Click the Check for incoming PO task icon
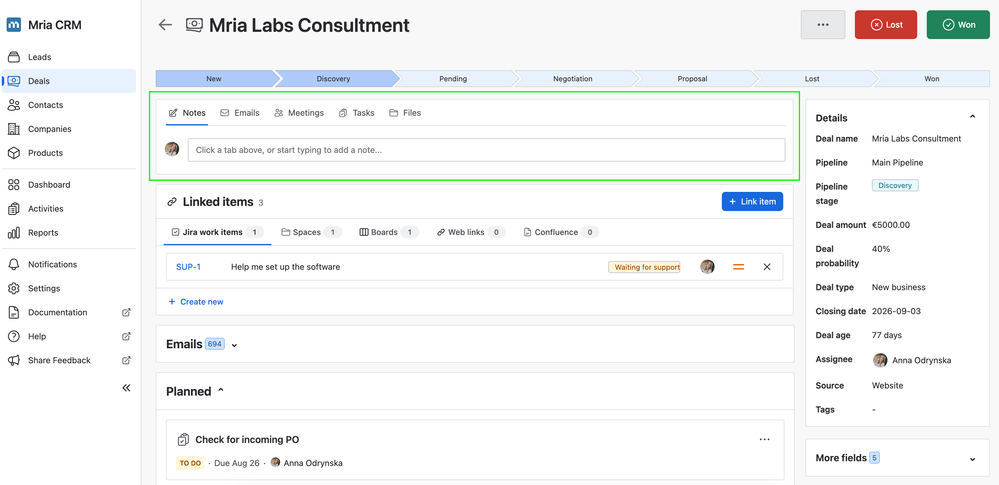Viewport: 999px width, 485px height. (x=183, y=439)
